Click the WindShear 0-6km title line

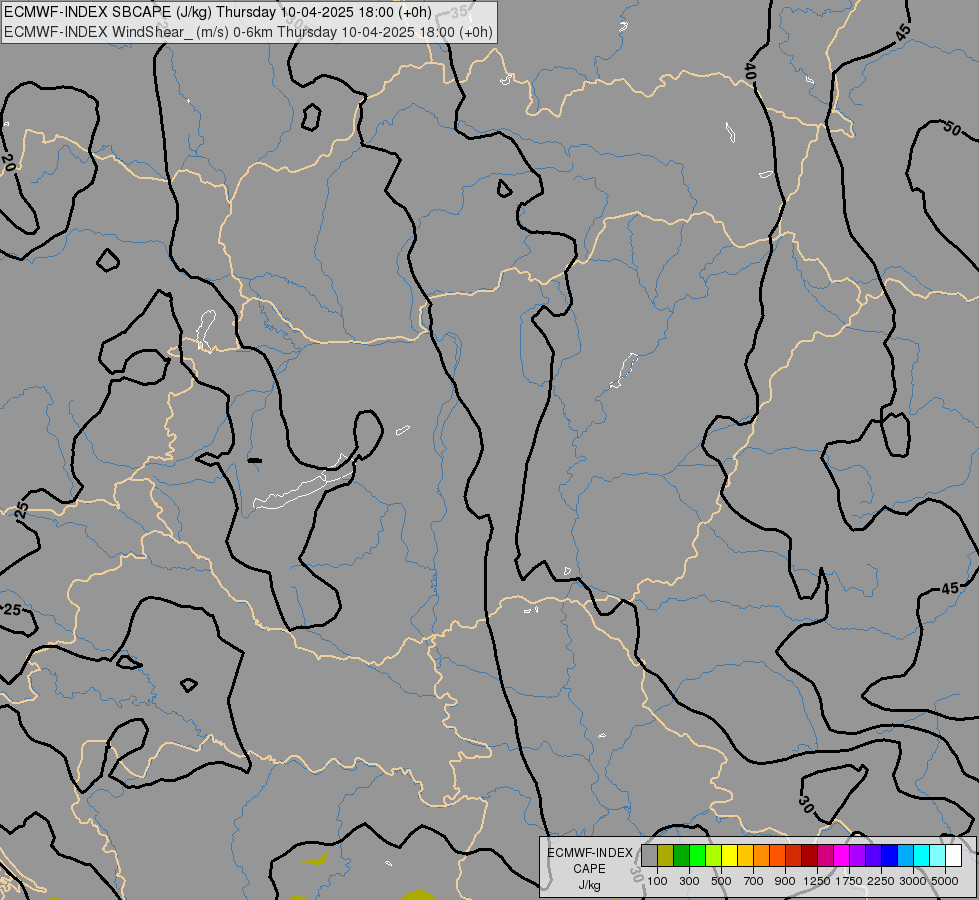248,32
